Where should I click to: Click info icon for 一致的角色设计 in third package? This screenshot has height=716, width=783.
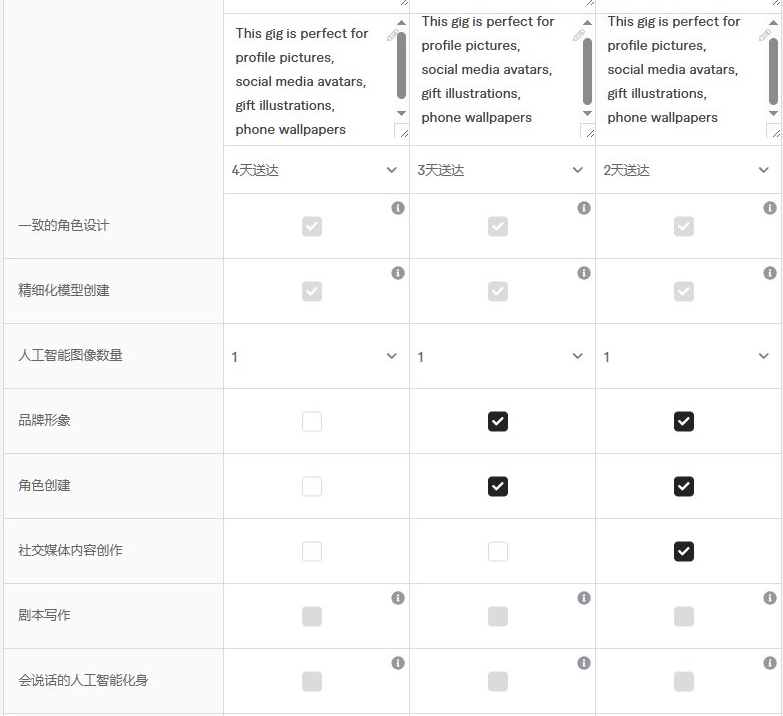770,208
